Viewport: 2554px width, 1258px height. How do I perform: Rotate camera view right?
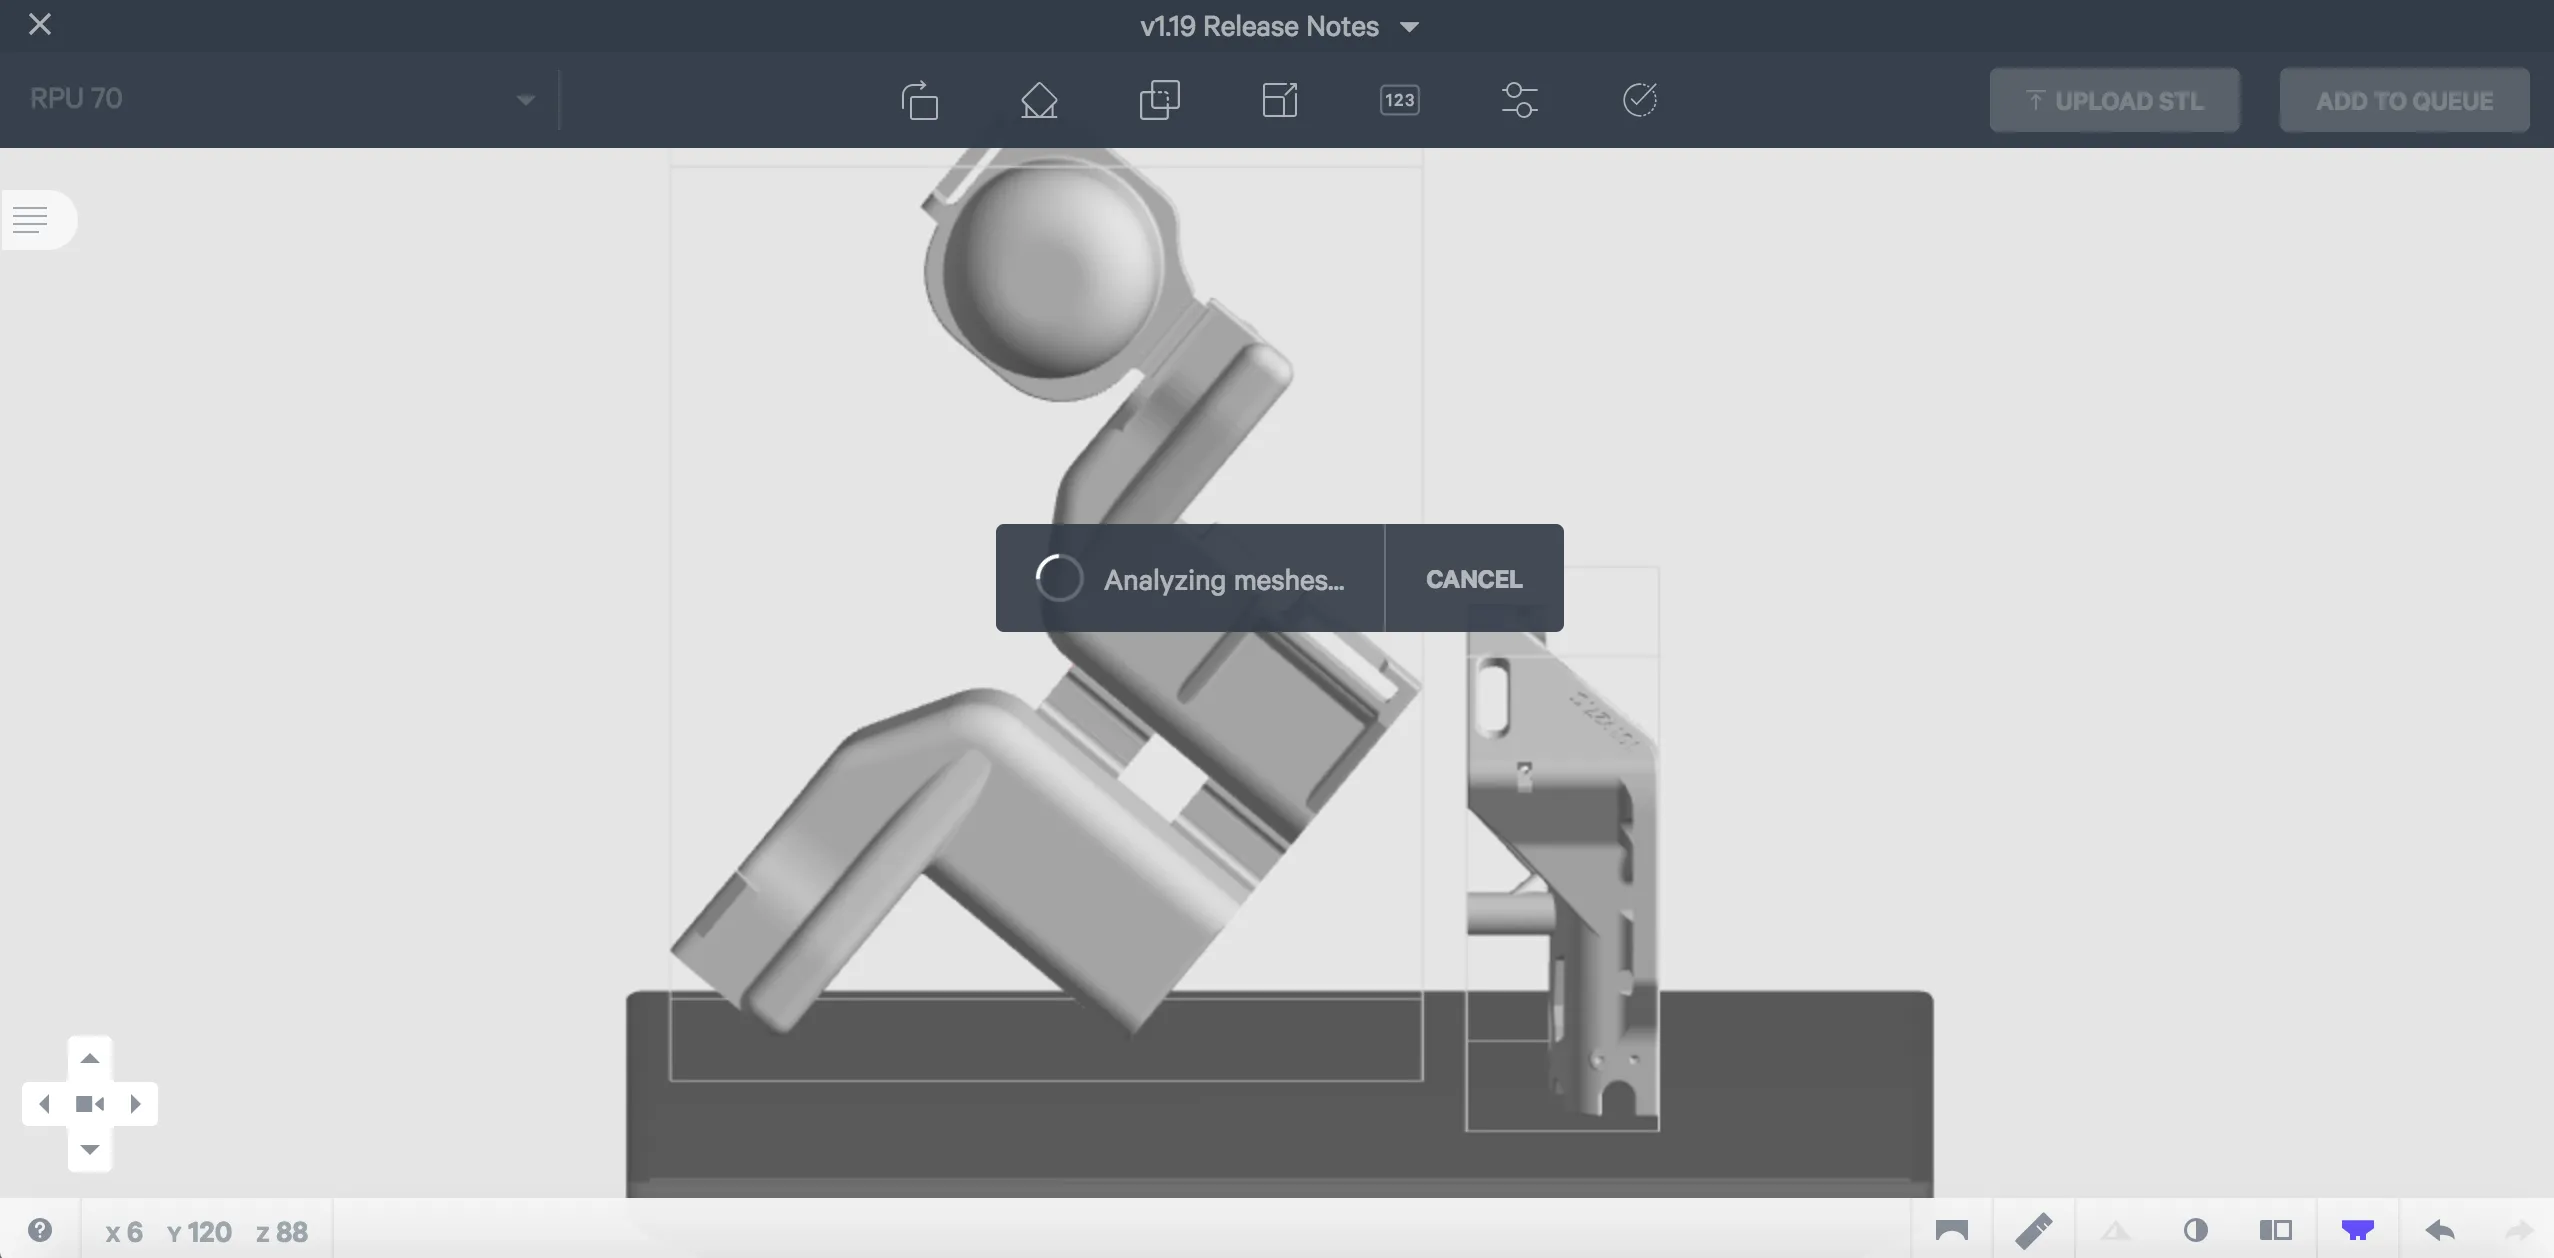[x=136, y=1104]
